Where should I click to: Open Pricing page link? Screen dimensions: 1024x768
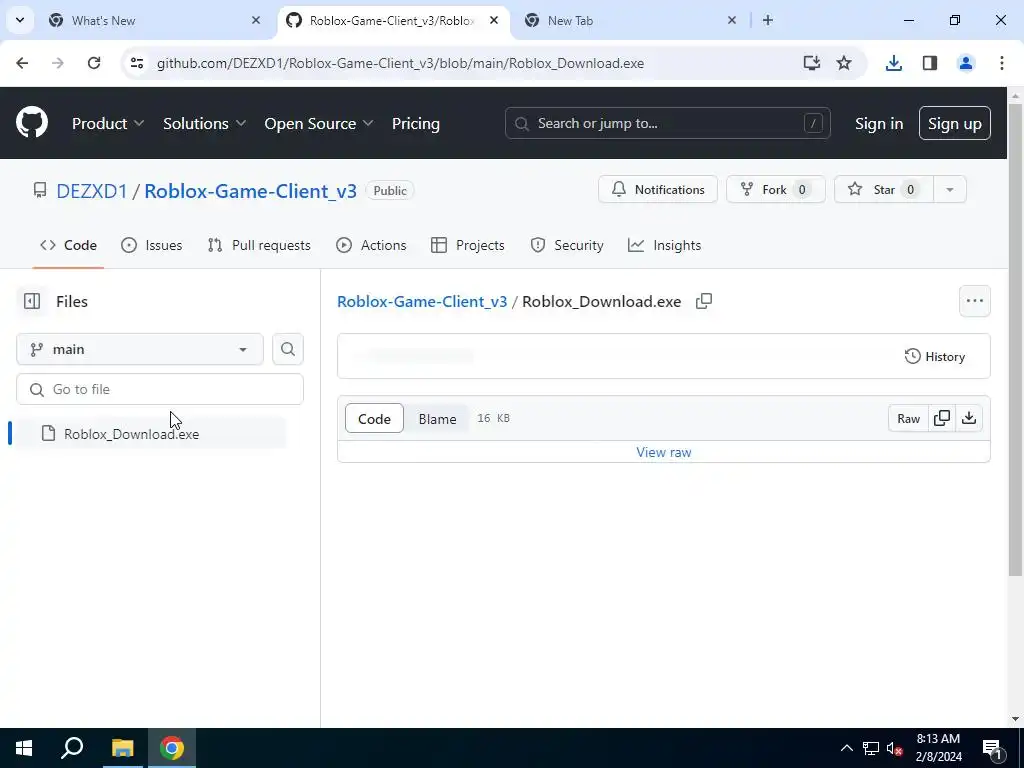[415, 123]
